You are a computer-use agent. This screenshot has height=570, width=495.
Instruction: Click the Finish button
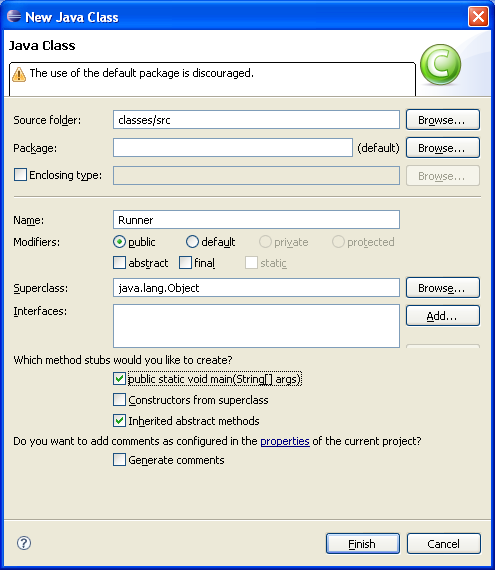(x=363, y=544)
